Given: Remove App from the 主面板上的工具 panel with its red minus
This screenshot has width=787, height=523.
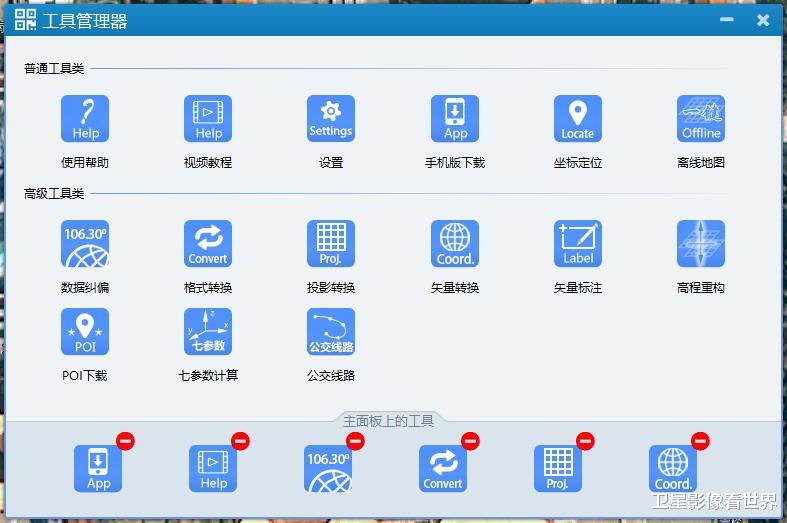Looking at the screenshot, I should click(125, 441).
